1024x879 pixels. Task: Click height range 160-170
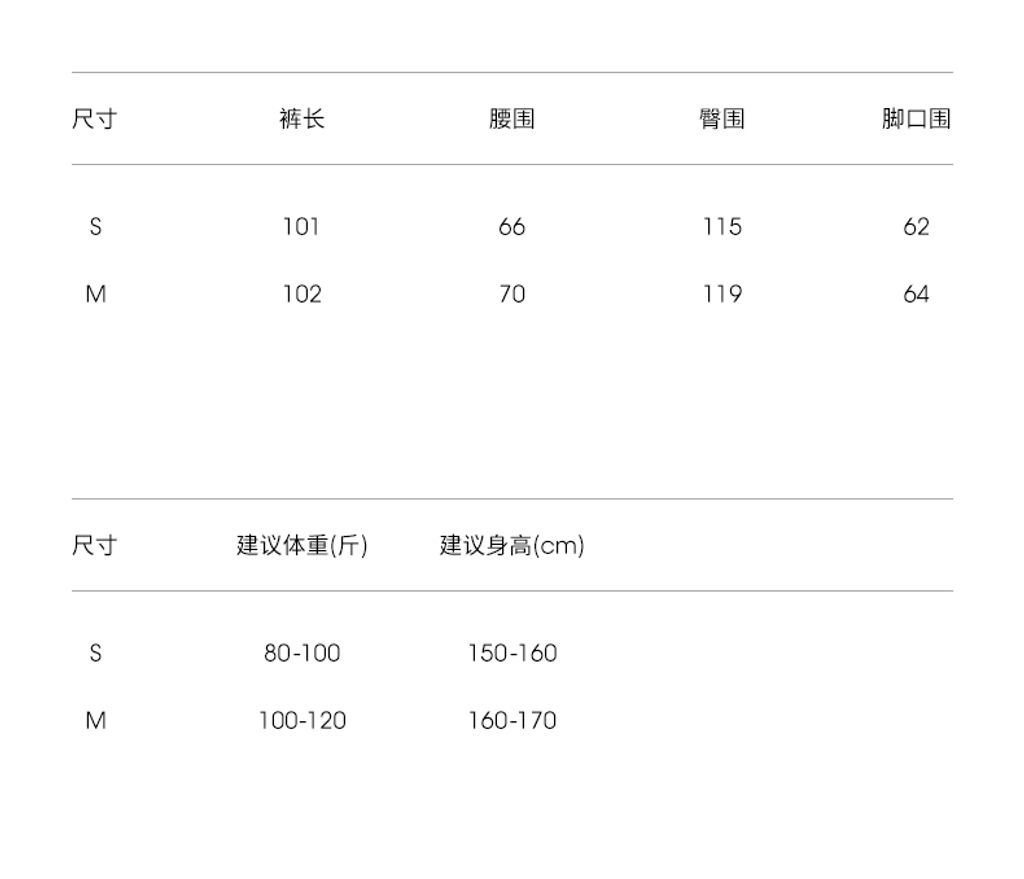click(x=512, y=720)
